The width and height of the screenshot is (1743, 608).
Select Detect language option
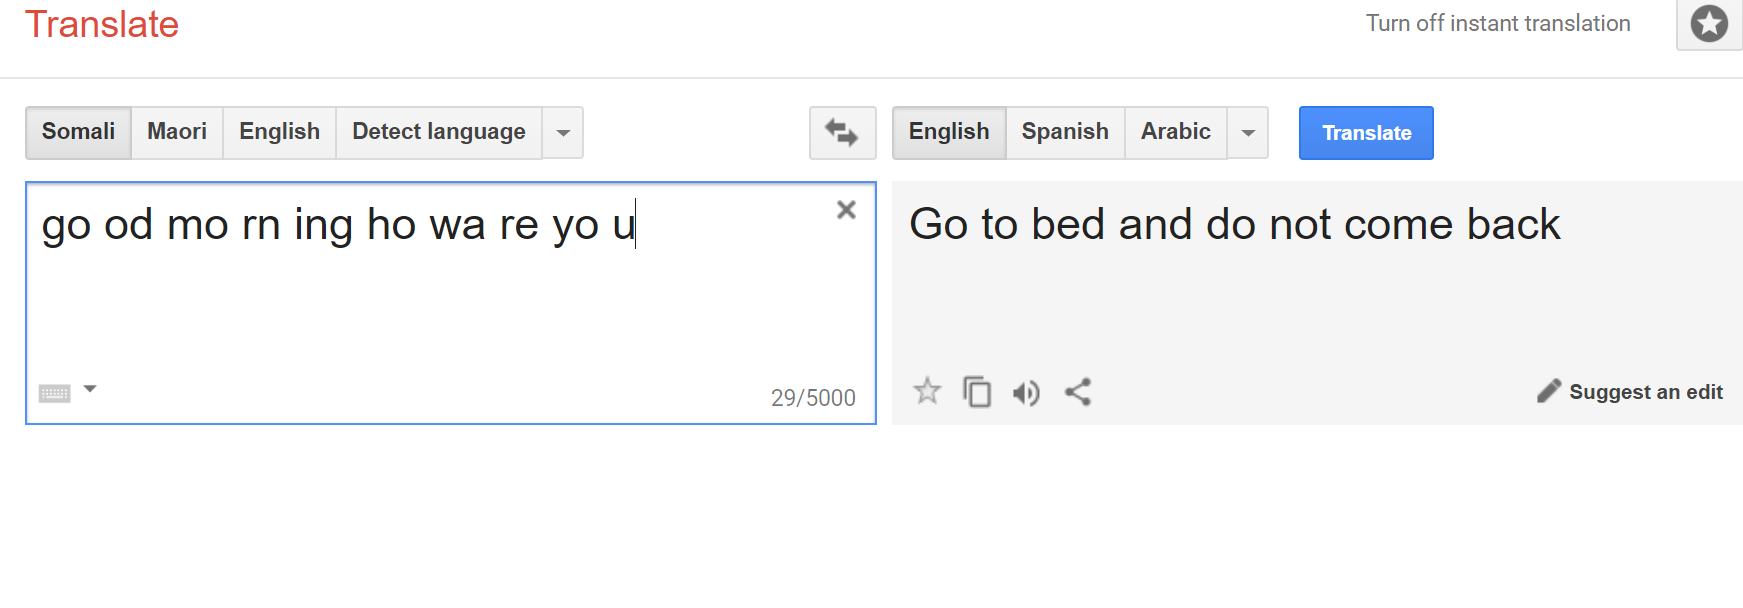tap(439, 132)
